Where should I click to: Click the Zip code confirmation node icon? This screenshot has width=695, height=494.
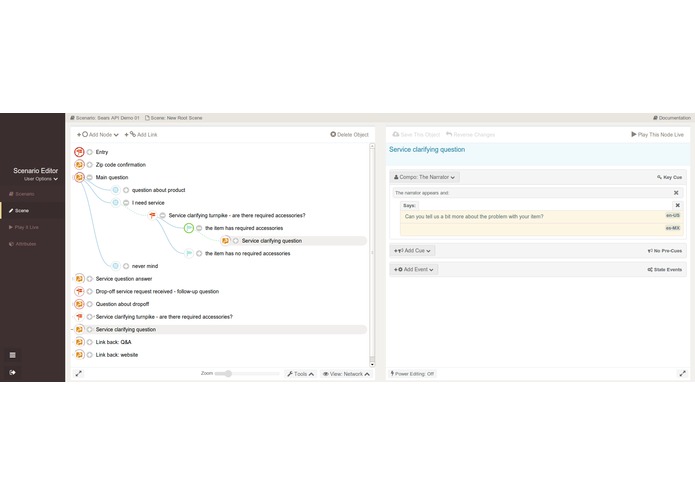[x=79, y=165]
